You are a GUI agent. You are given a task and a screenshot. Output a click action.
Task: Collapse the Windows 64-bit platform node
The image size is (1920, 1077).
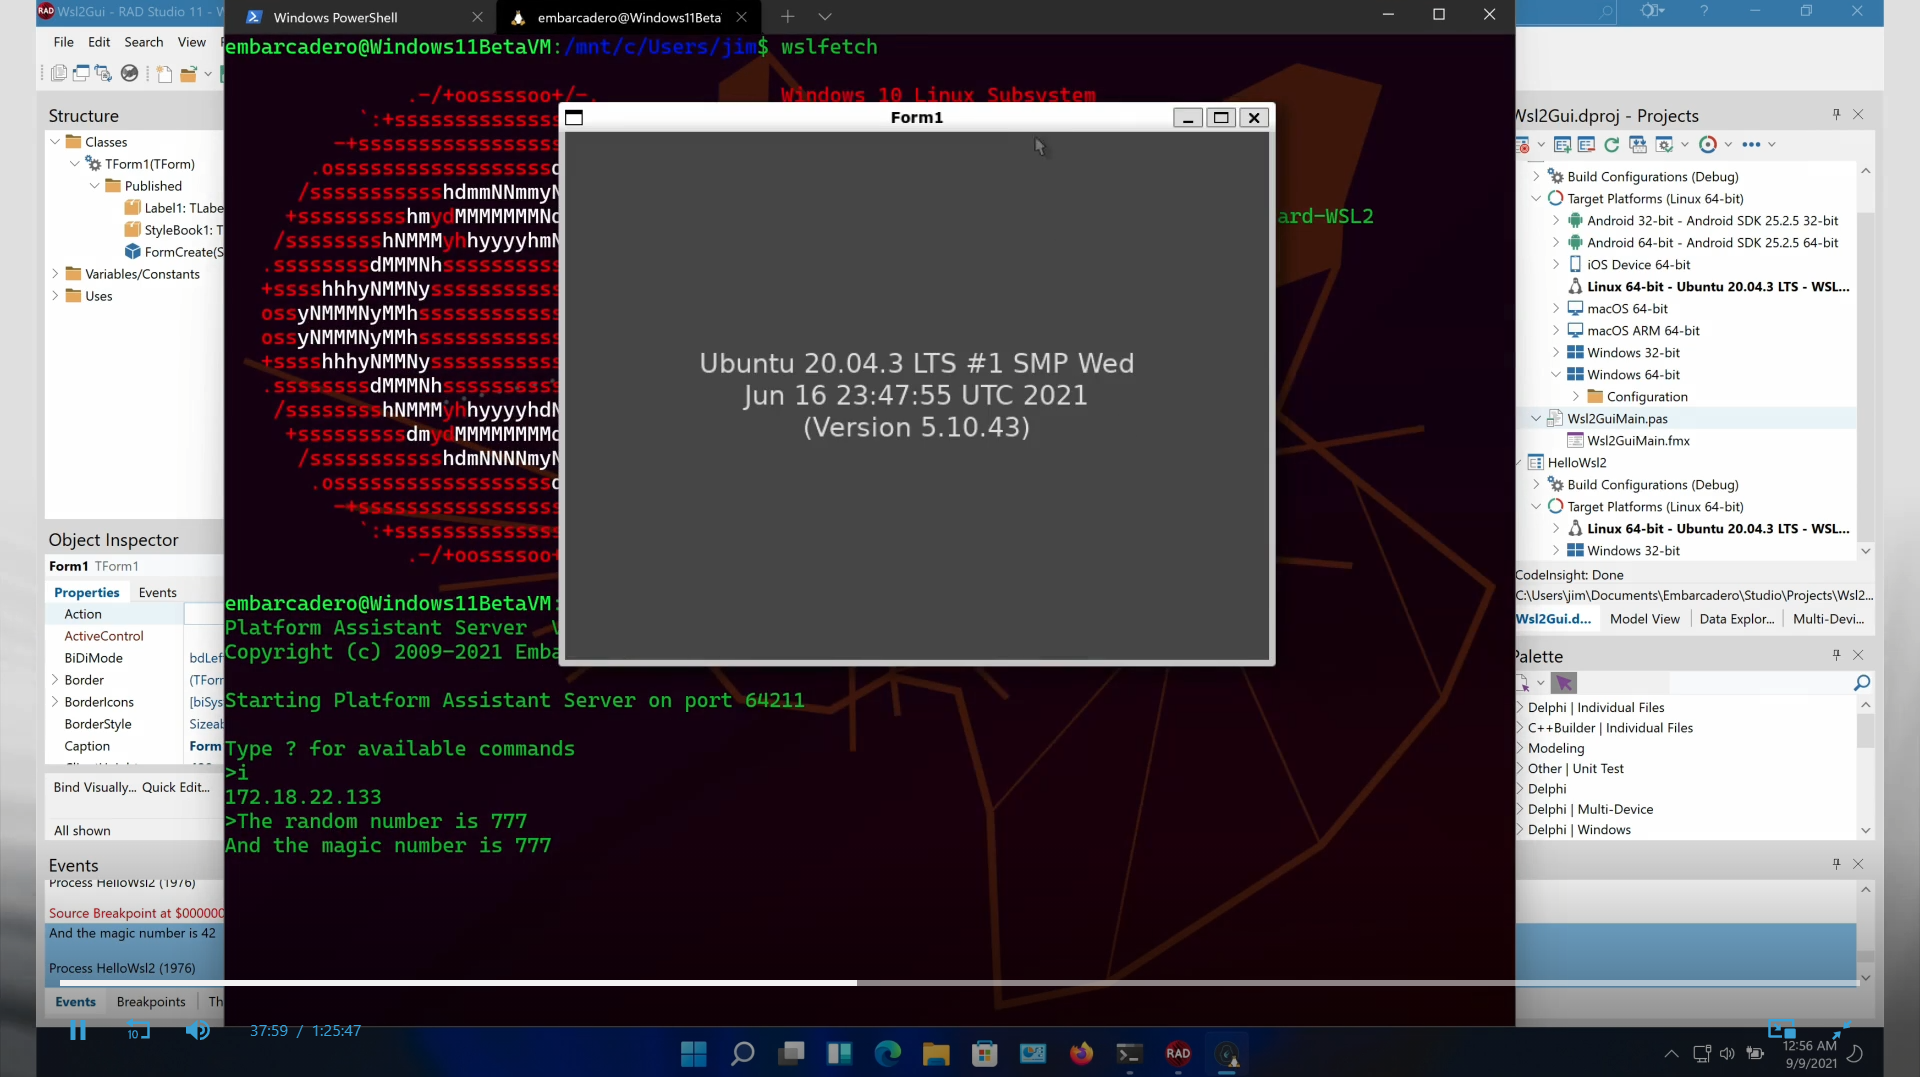[1556, 375]
